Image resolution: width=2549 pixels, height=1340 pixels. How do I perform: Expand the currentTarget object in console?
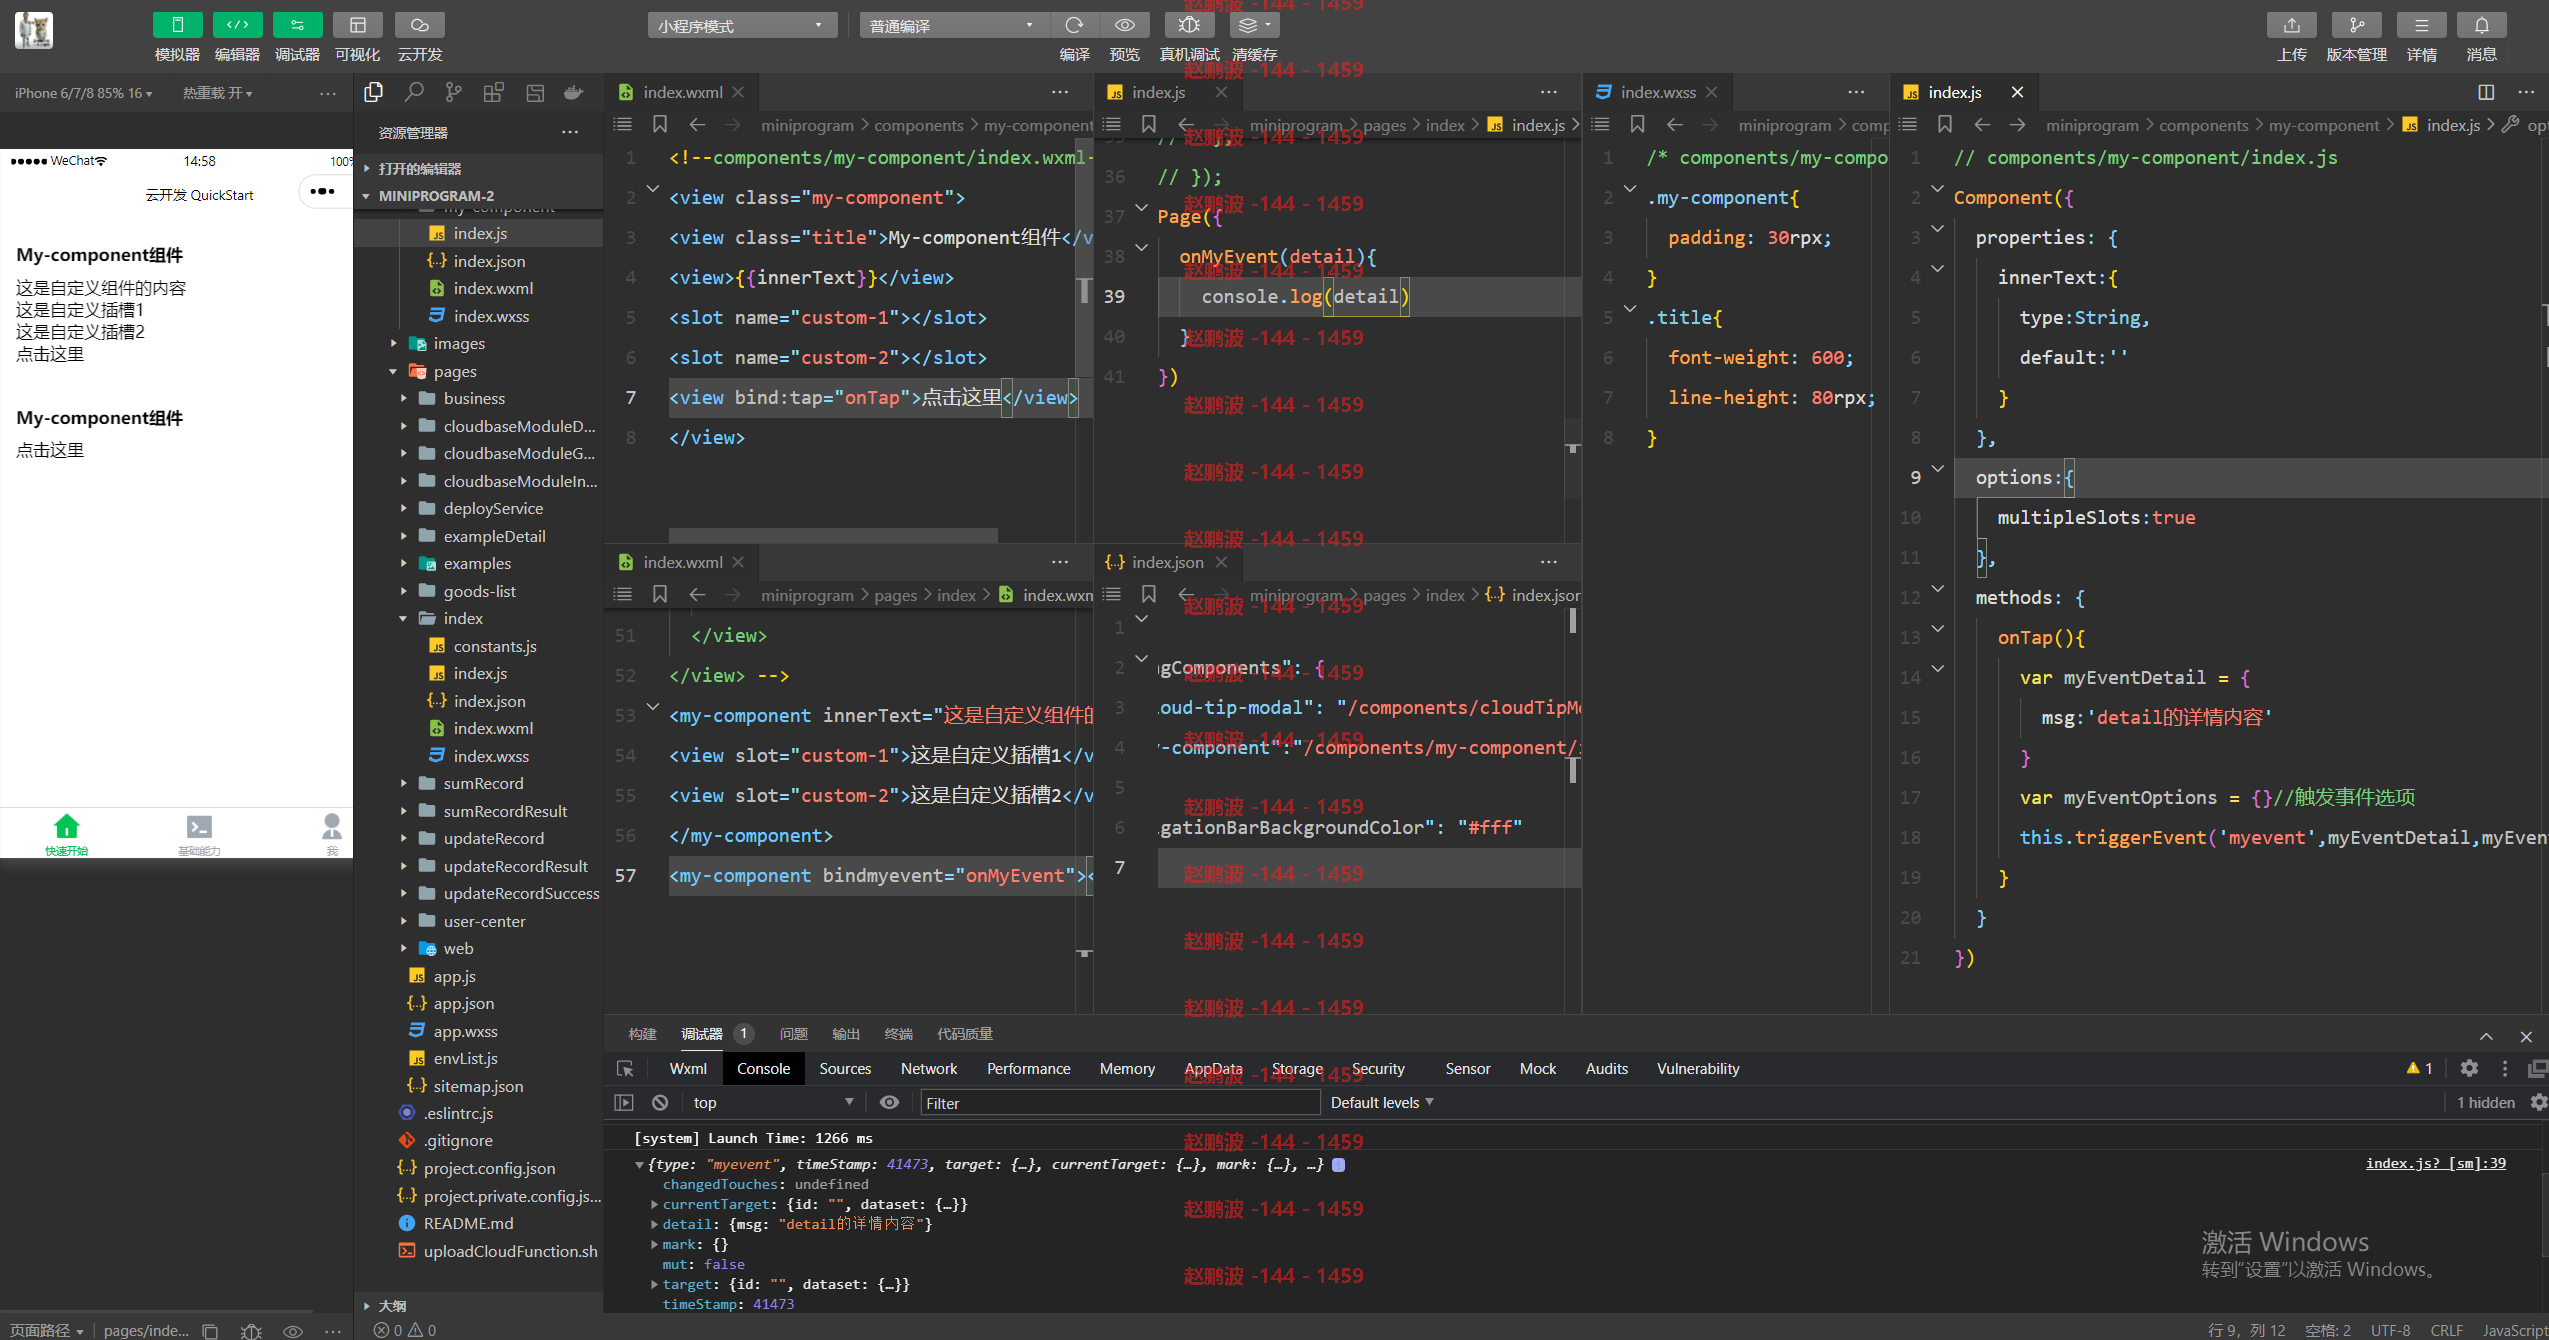tap(654, 1205)
